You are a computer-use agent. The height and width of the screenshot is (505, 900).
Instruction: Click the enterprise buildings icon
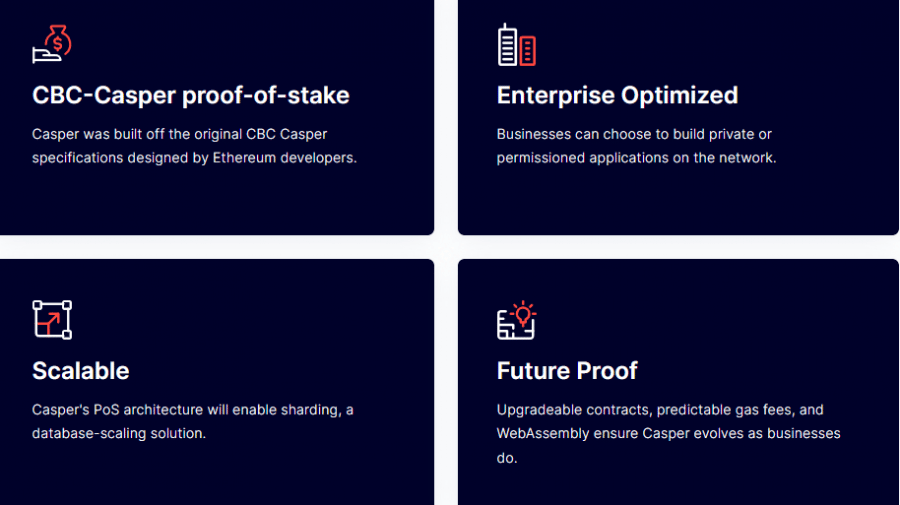click(x=517, y=45)
